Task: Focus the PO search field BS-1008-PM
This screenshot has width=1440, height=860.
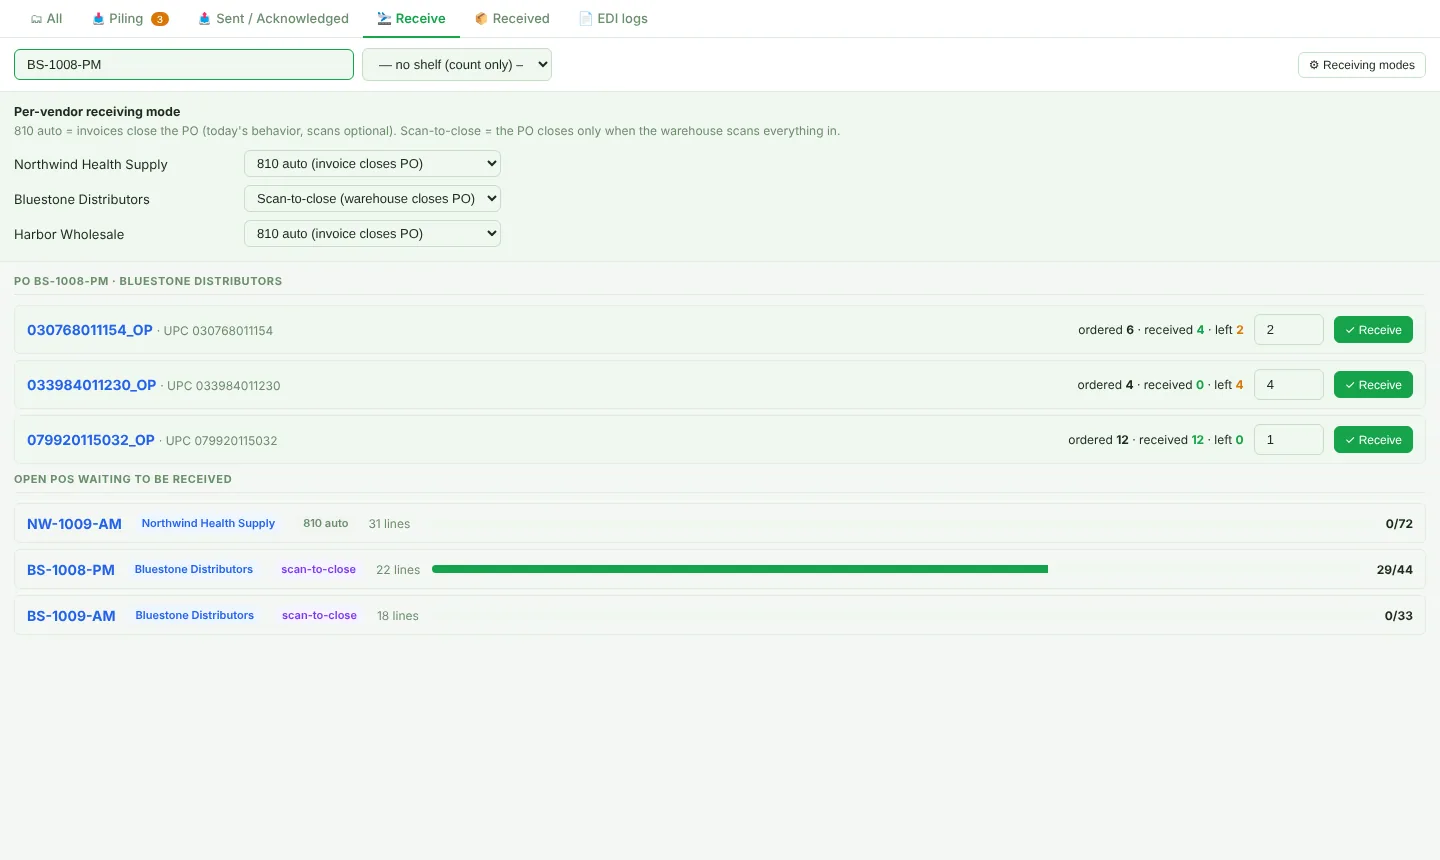Action: (x=184, y=64)
